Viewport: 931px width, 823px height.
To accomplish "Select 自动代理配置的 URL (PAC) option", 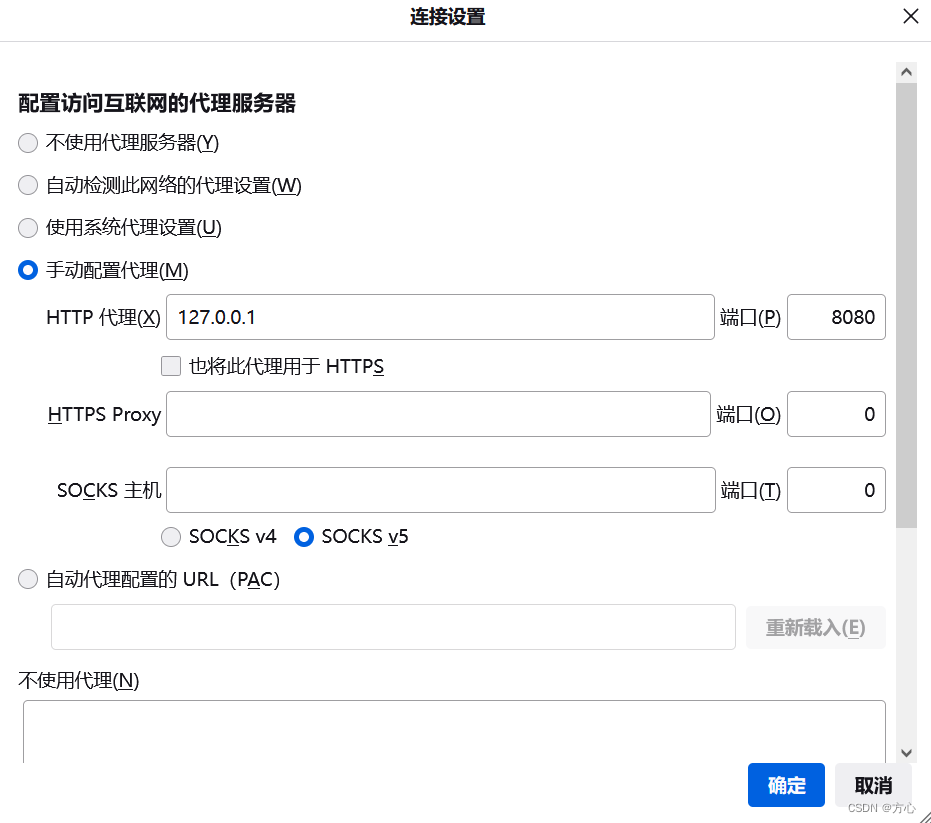I will coord(28,579).
